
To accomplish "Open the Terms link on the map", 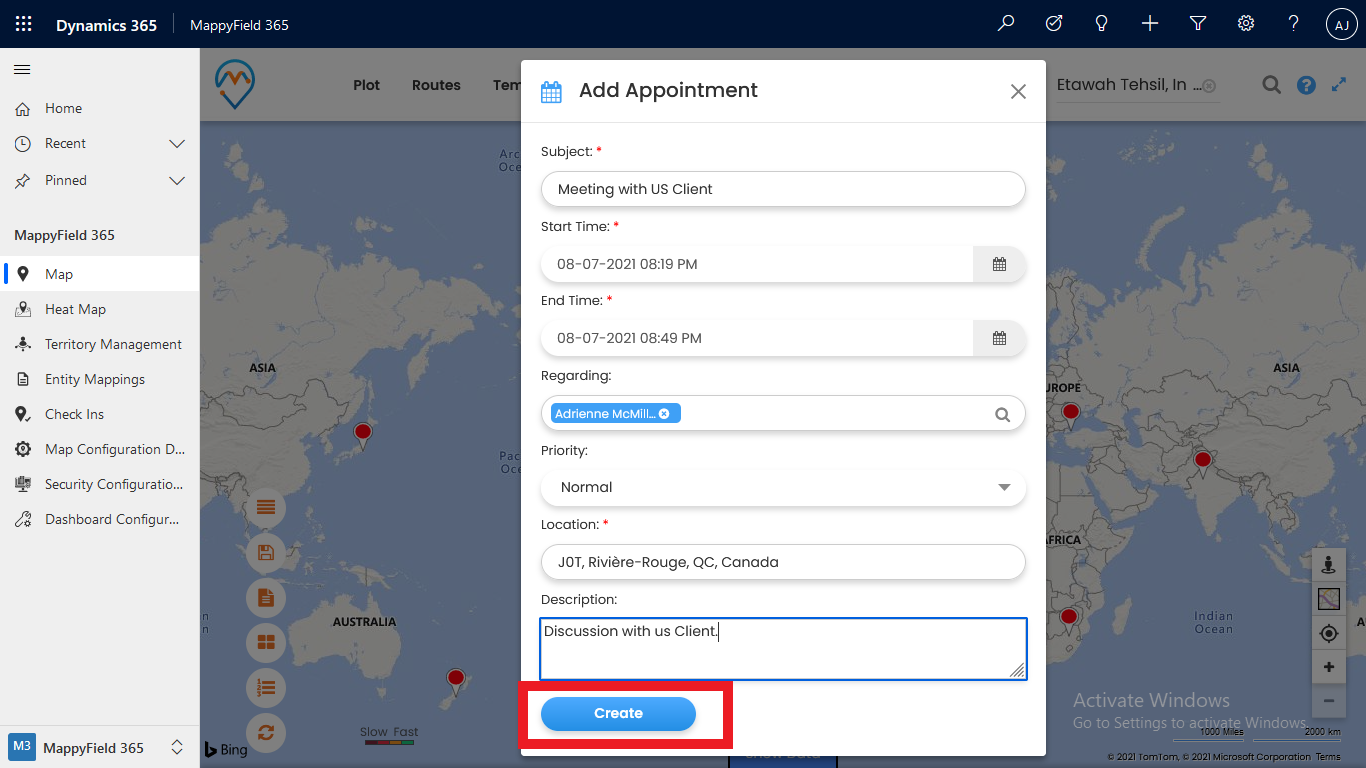I will (1328, 757).
